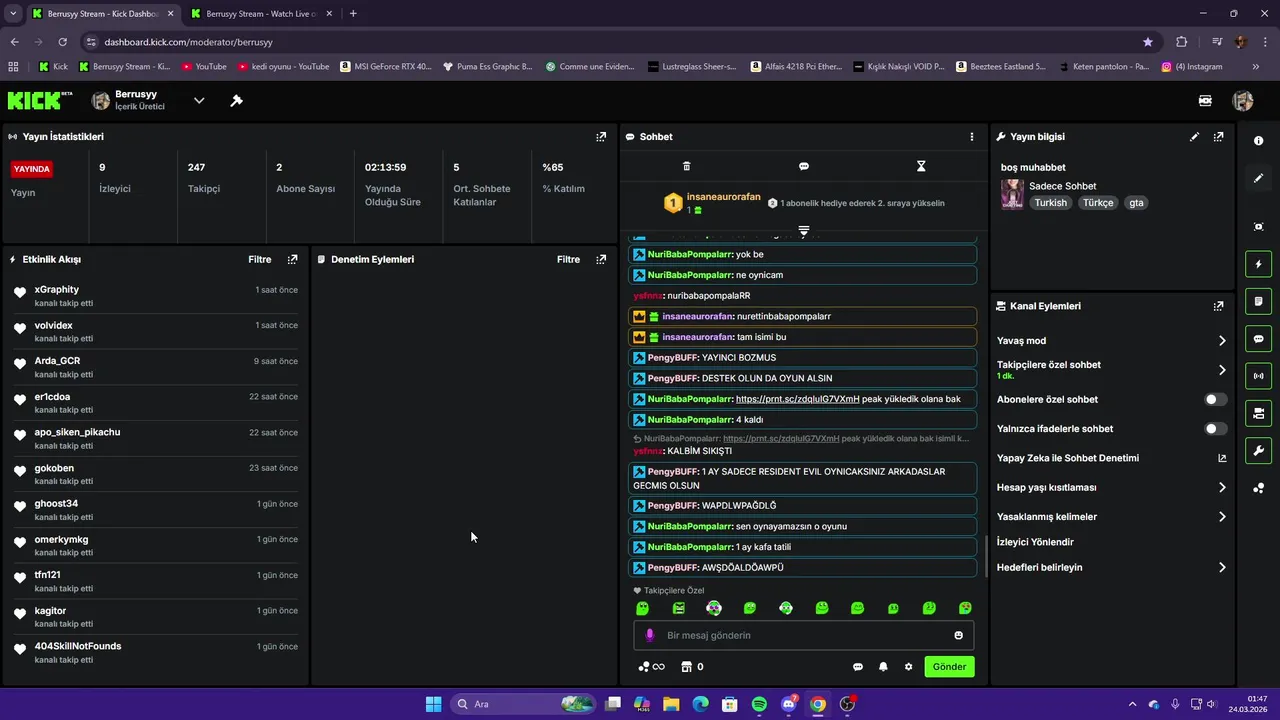The image size is (1280, 720).
Task: Click the info icon in right sidebar
Action: (x=1258, y=141)
